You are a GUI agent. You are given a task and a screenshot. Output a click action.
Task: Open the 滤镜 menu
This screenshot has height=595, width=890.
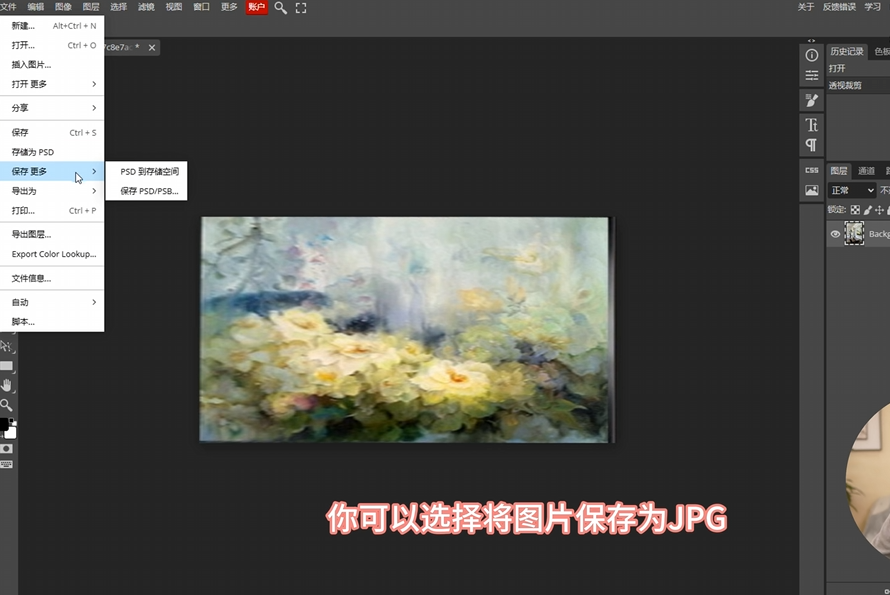click(x=146, y=7)
